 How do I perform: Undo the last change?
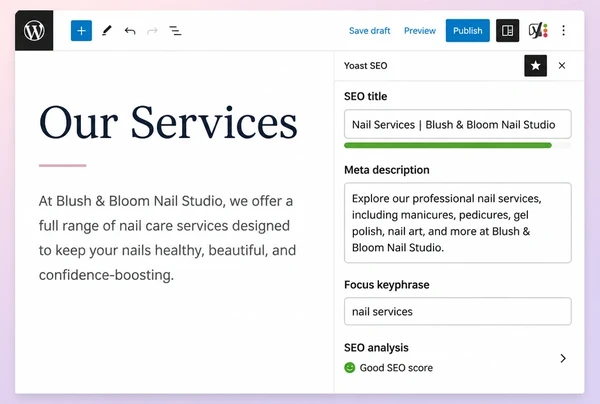click(x=130, y=31)
